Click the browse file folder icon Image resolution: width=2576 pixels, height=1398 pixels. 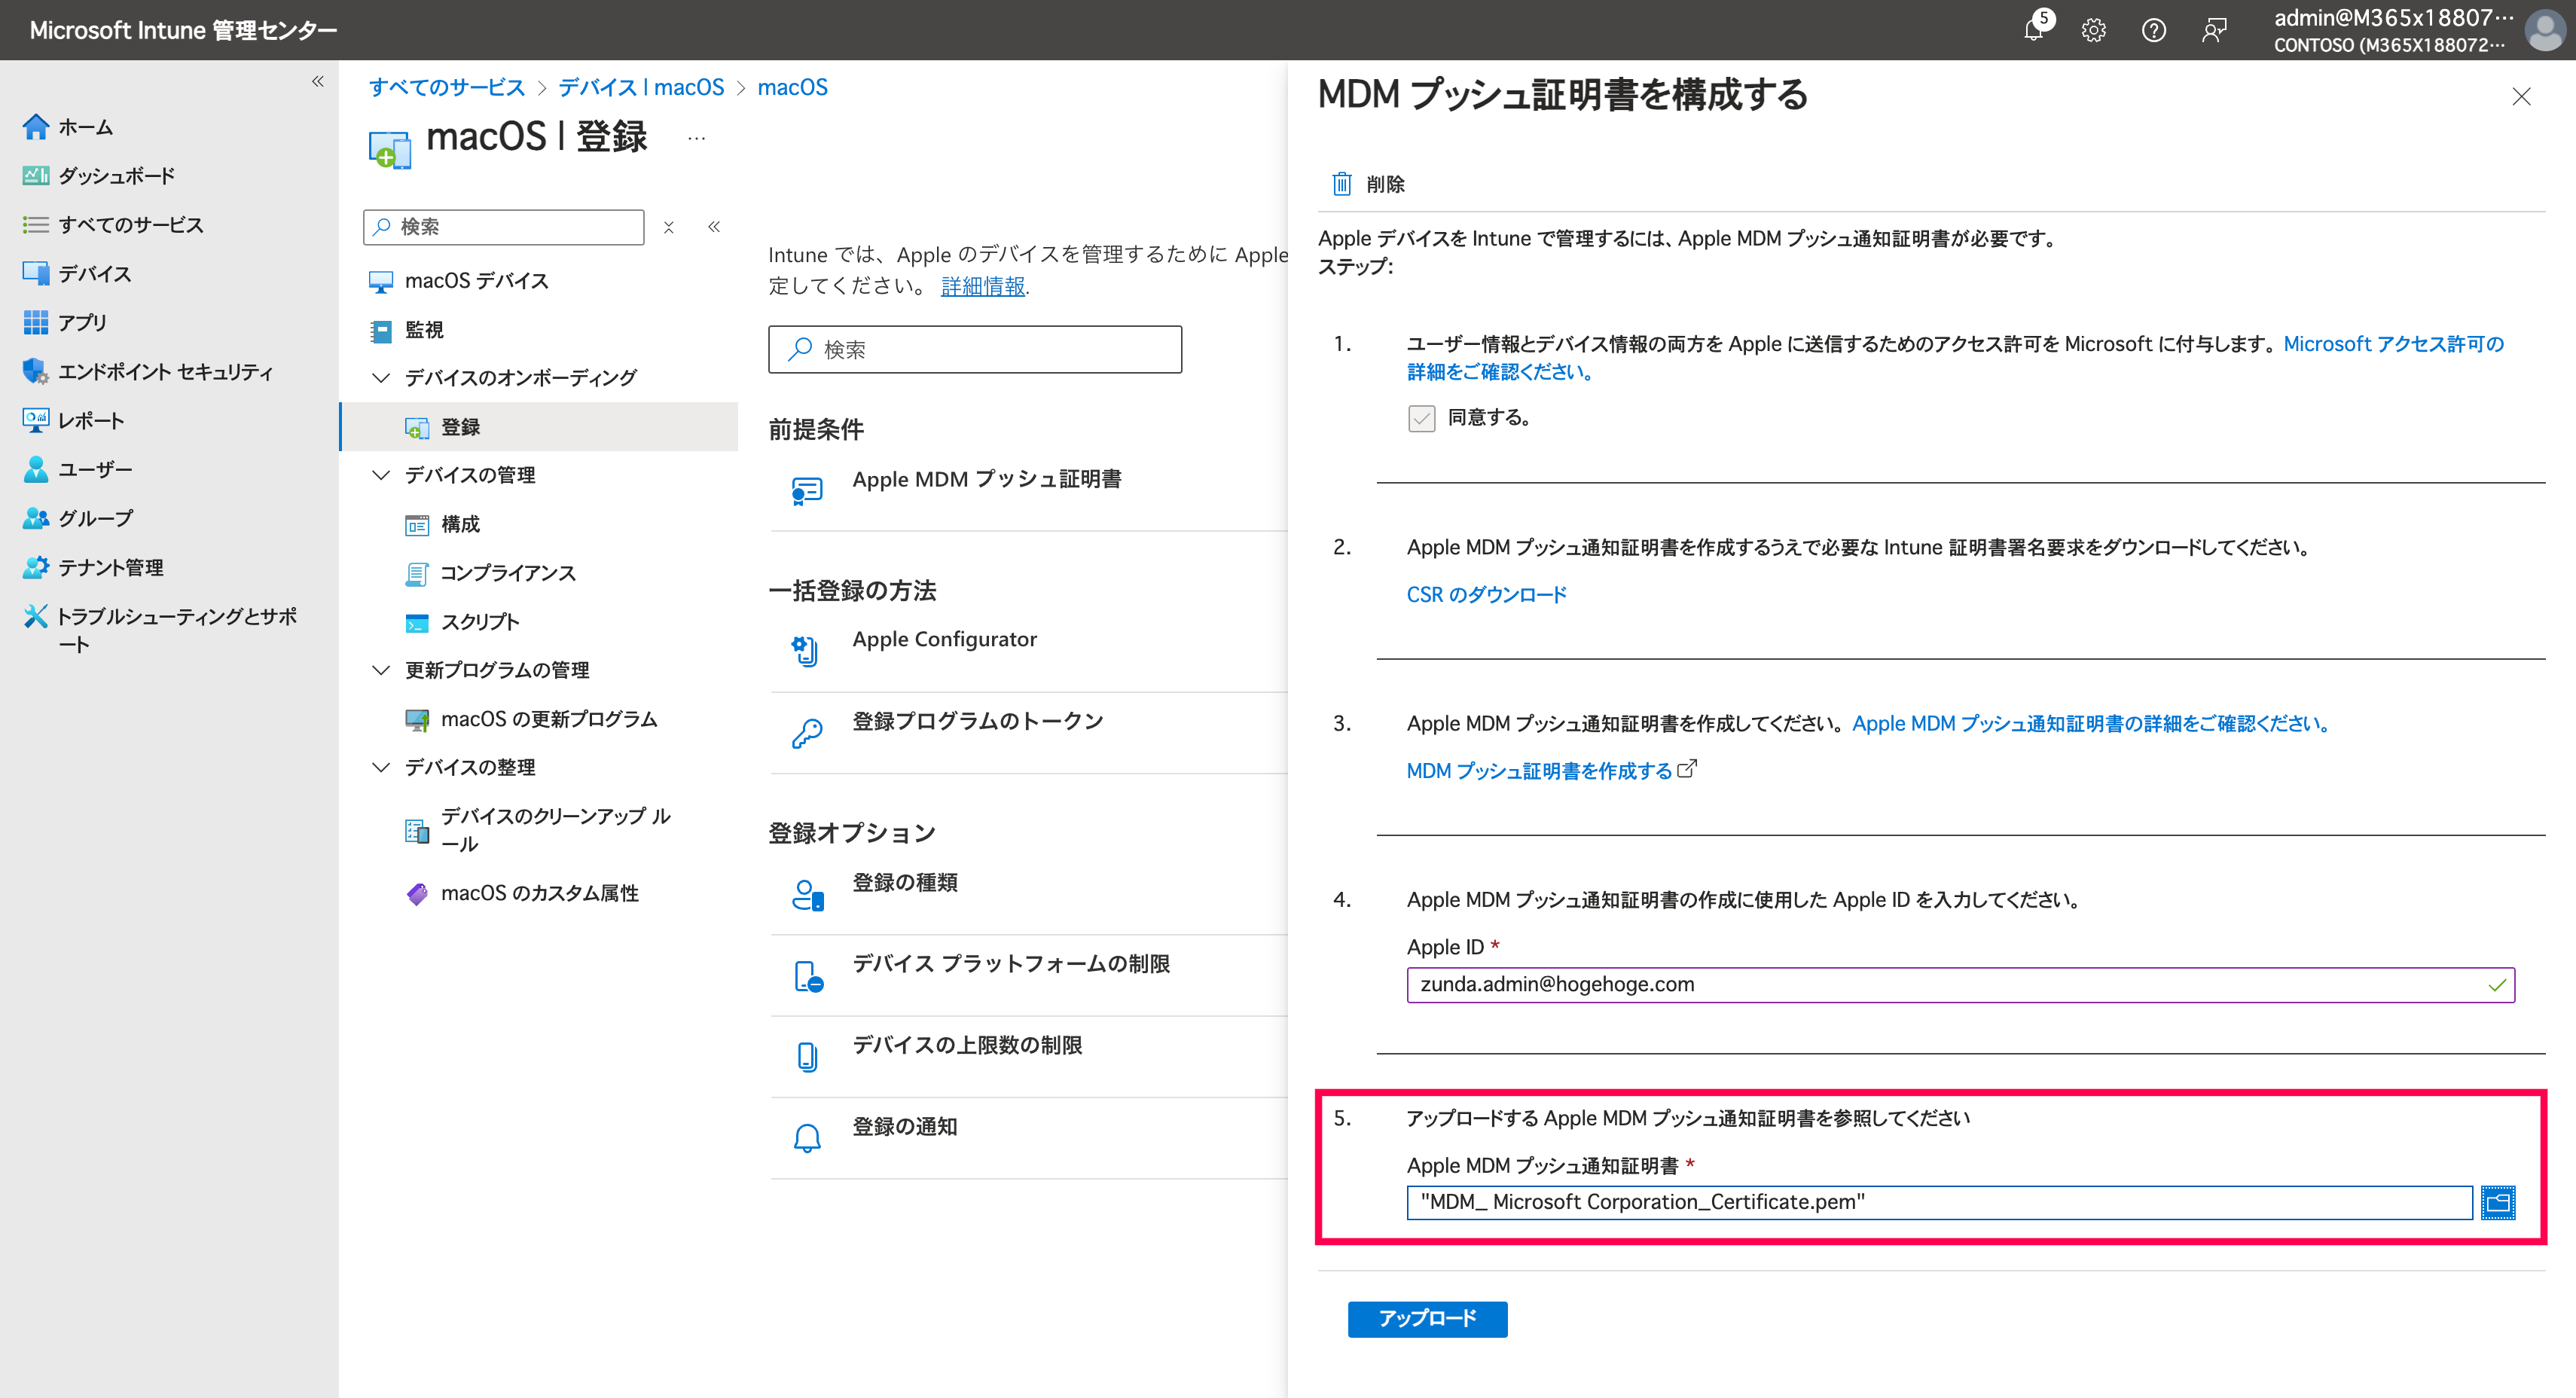pyautogui.click(x=2497, y=1203)
